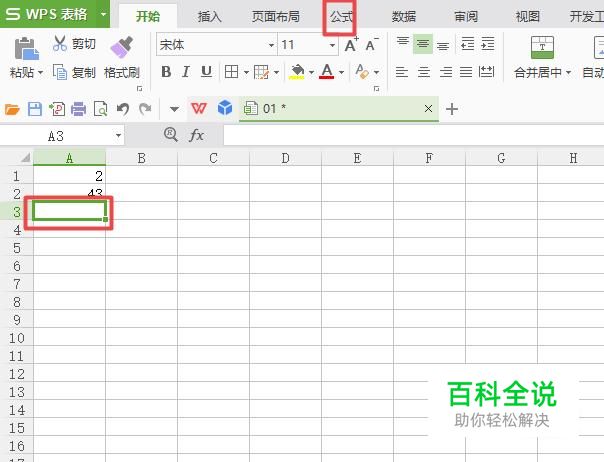Expand border style dropdown arrow
This screenshot has height=462, width=604.
tap(246, 72)
